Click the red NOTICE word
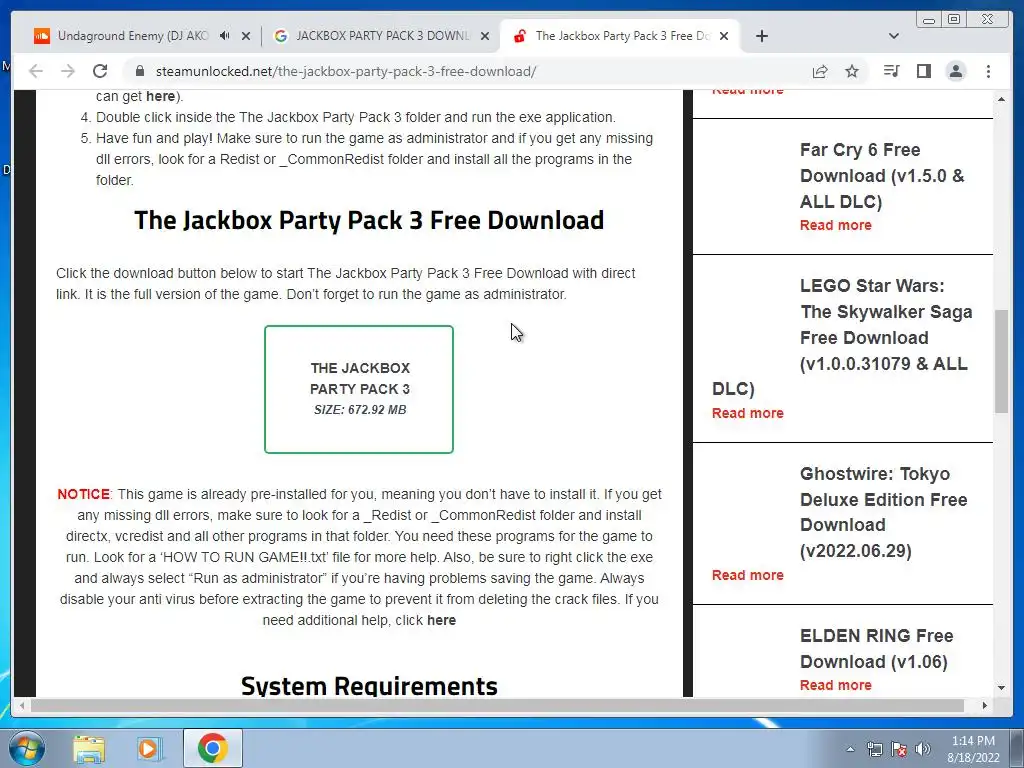 pyautogui.click(x=84, y=494)
